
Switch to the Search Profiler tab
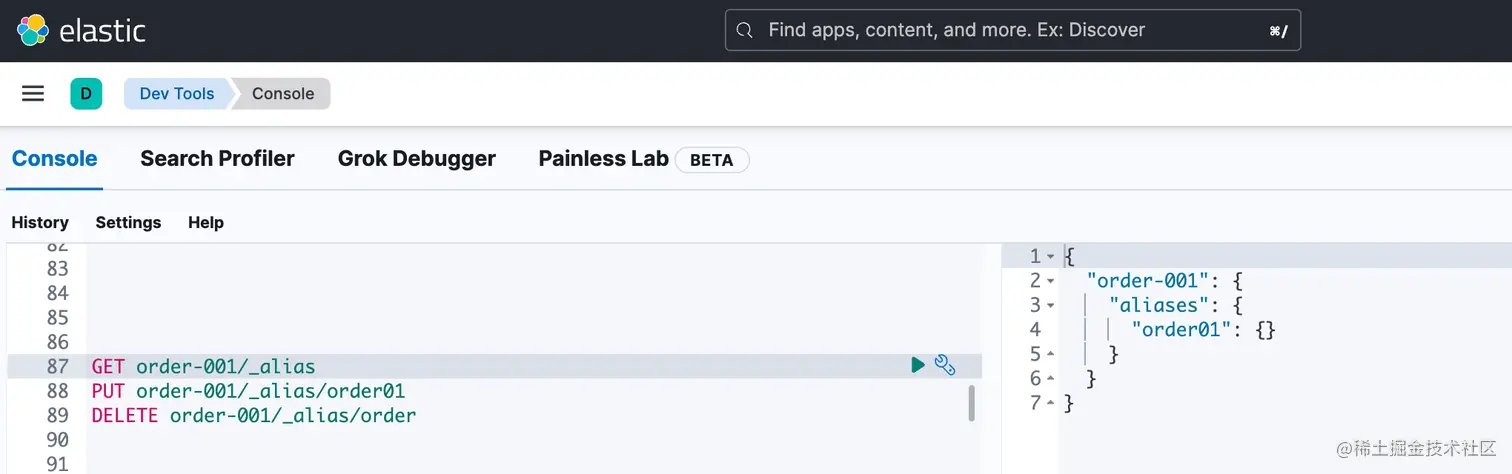point(217,158)
